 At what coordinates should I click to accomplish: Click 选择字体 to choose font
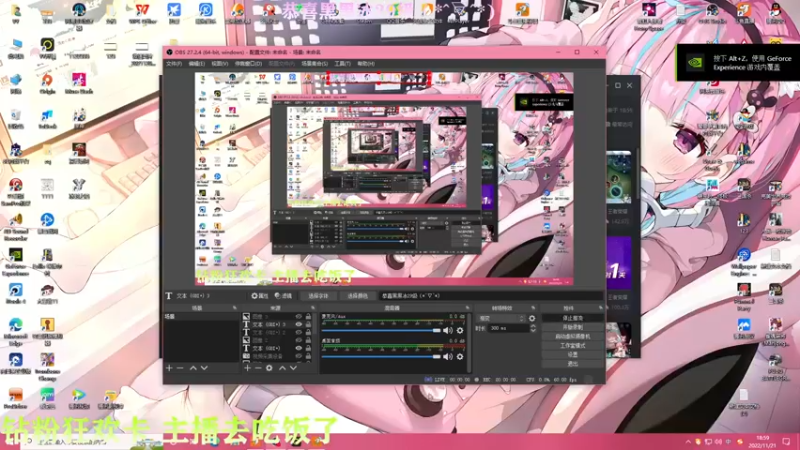pyautogui.click(x=318, y=296)
